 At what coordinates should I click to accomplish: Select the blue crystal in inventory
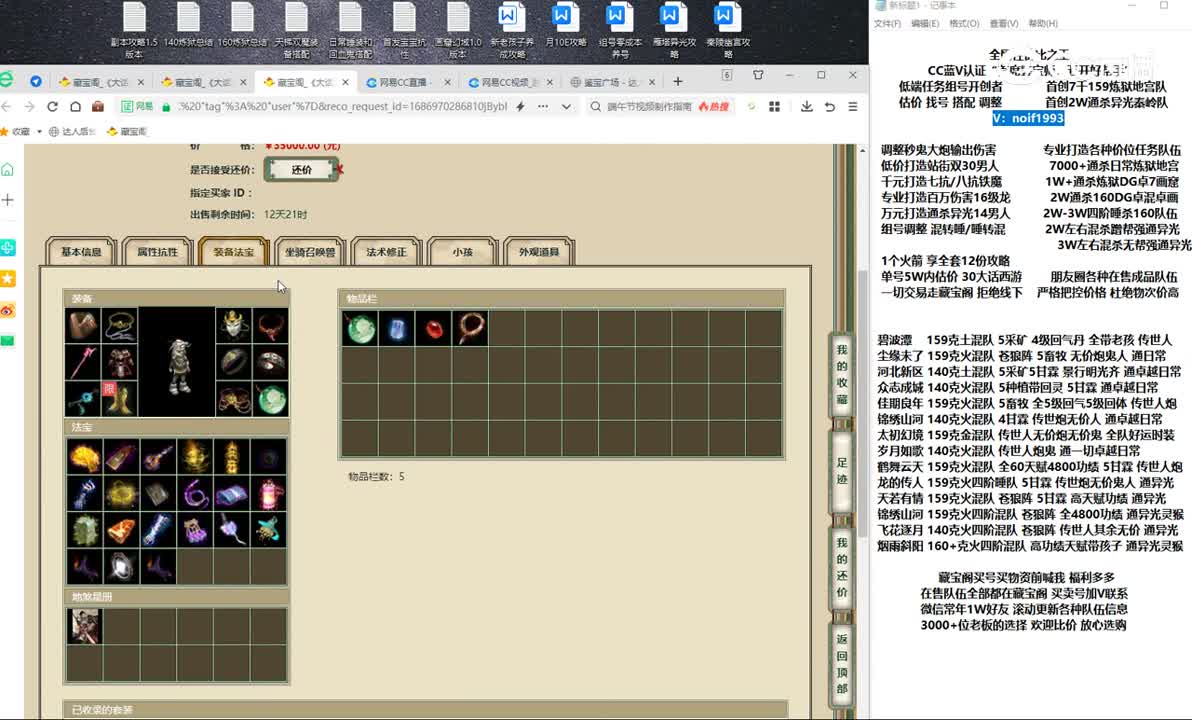point(396,328)
